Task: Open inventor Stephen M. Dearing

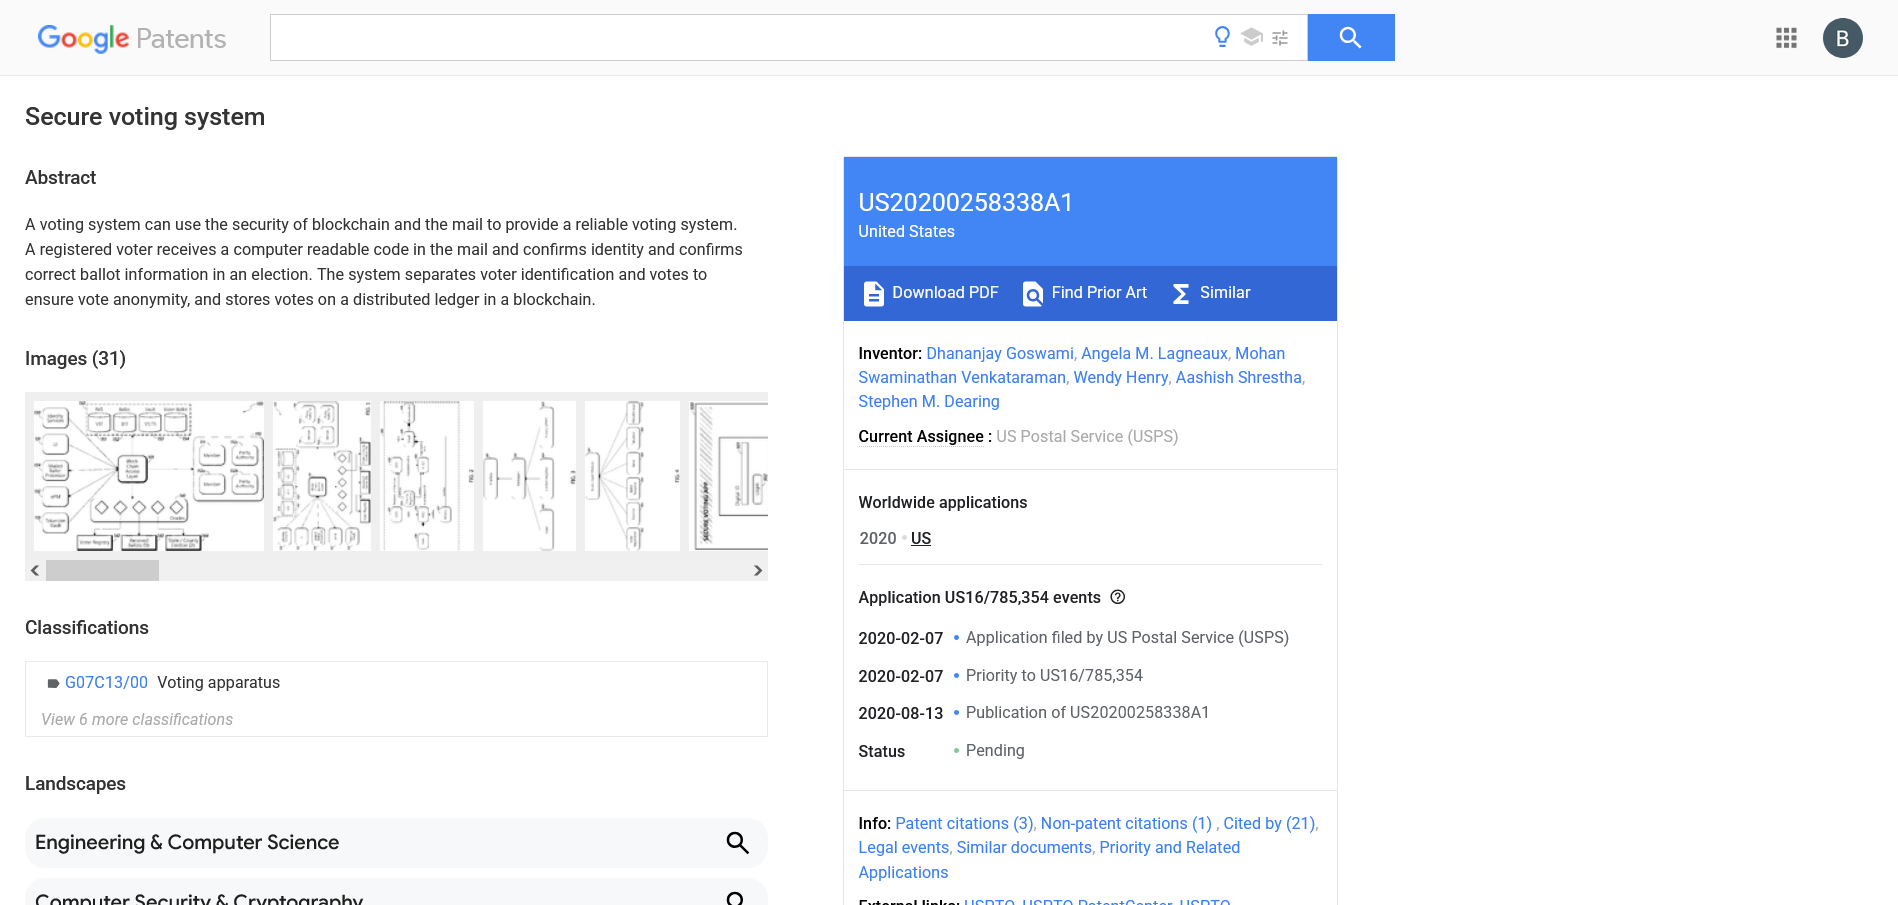Action: [929, 401]
